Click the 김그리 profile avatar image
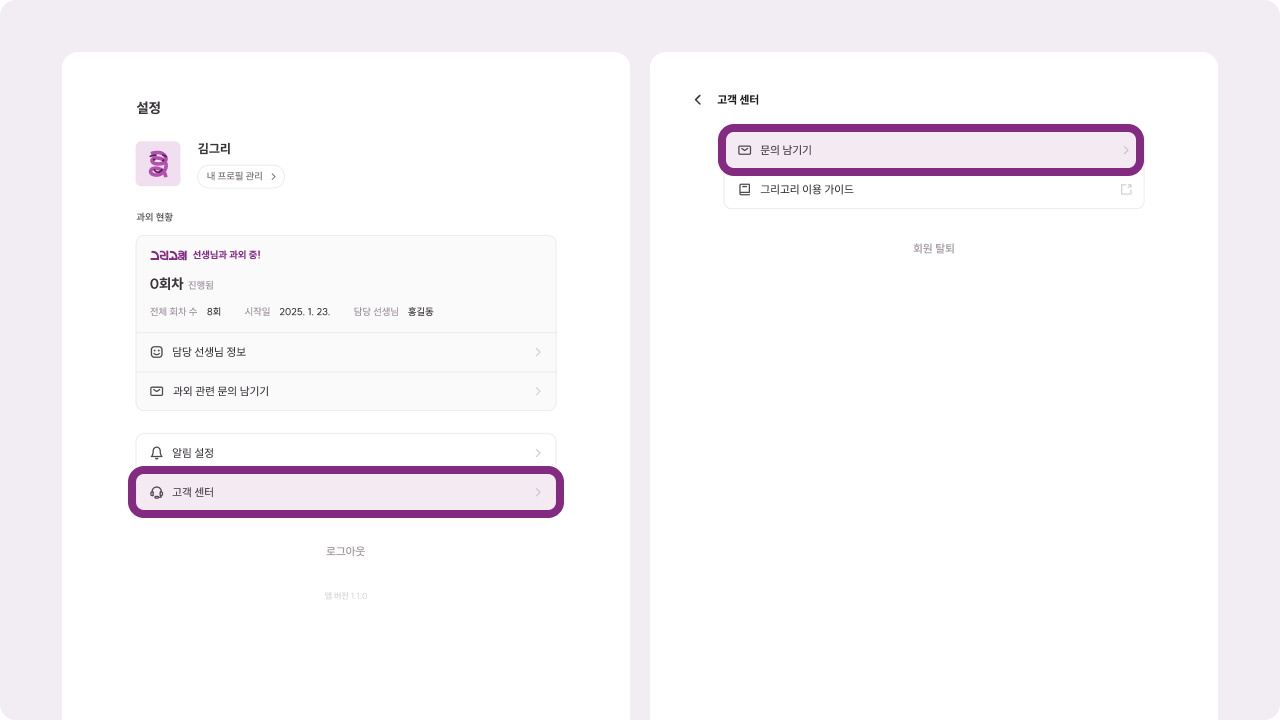This screenshot has height=720, width=1280. [x=158, y=163]
